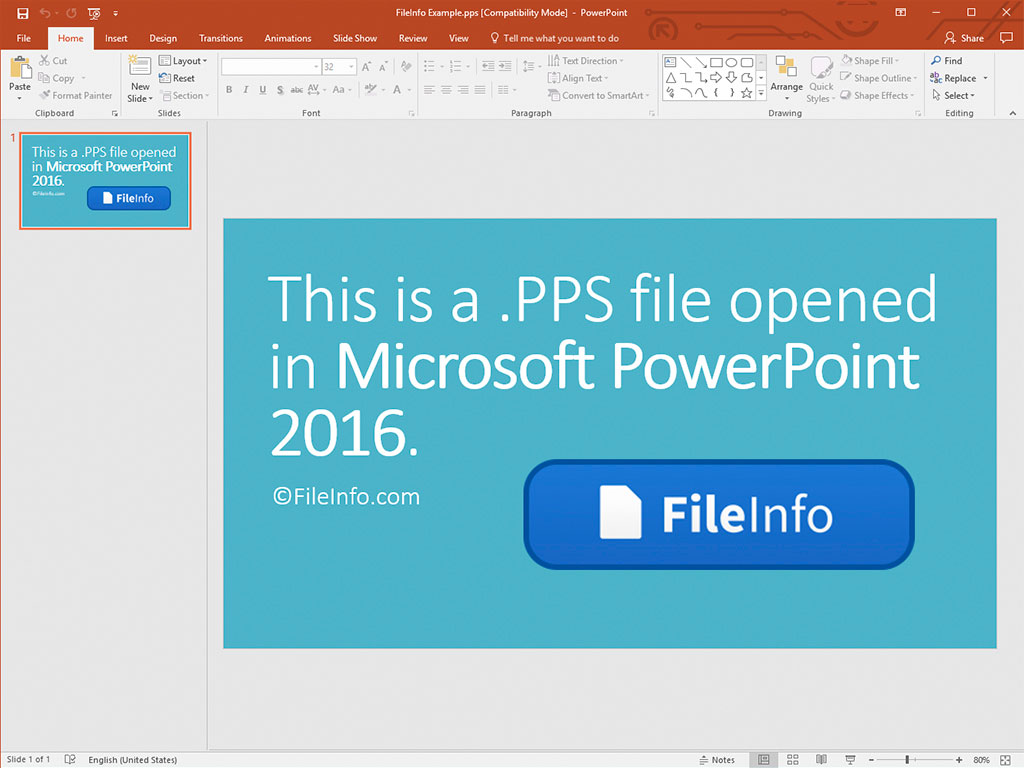Image resolution: width=1024 pixels, height=768 pixels.
Task: Increase list indent level
Action: 505,66
